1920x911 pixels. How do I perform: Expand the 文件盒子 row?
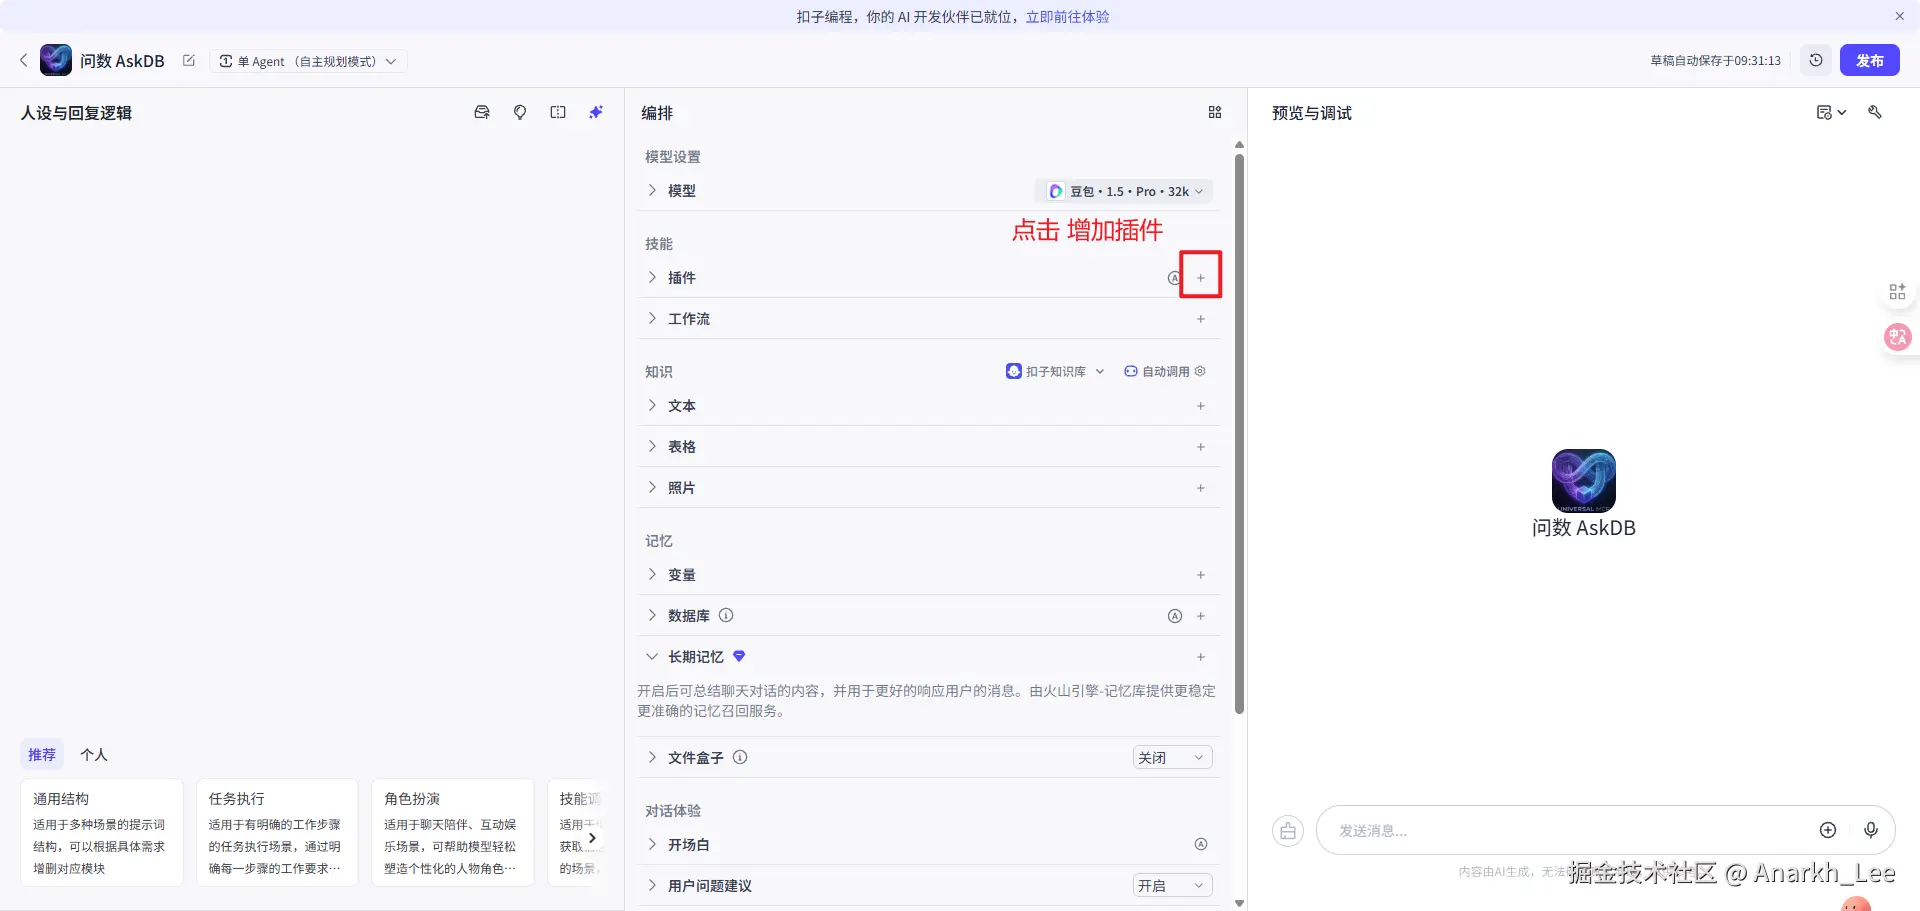[652, 757]
